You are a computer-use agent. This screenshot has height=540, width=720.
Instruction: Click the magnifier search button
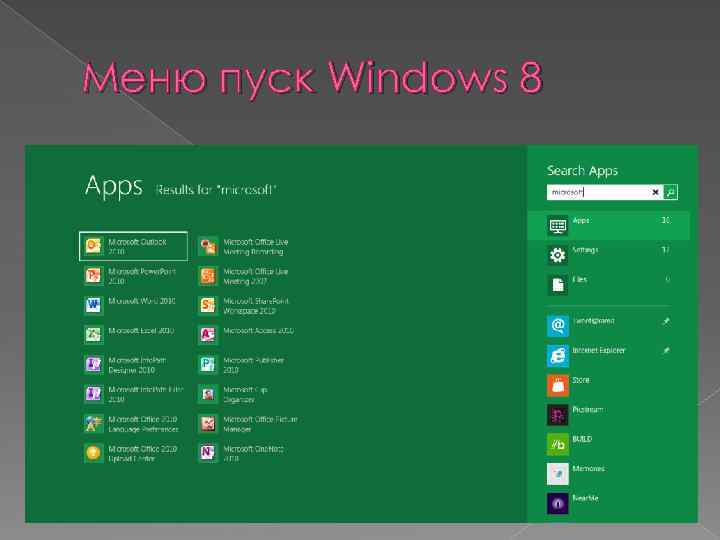(x=670, y=192)
